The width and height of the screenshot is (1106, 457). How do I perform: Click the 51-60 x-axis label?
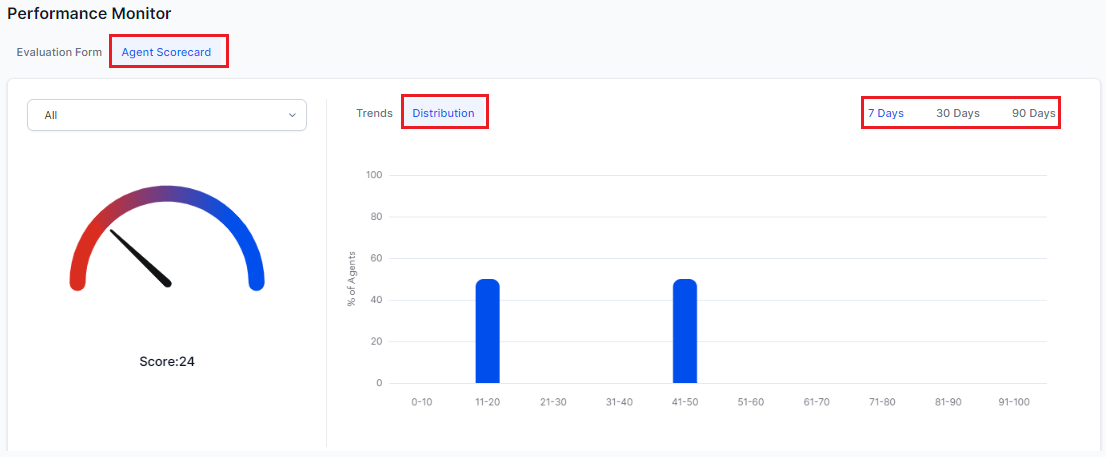(x=750, y=402)
